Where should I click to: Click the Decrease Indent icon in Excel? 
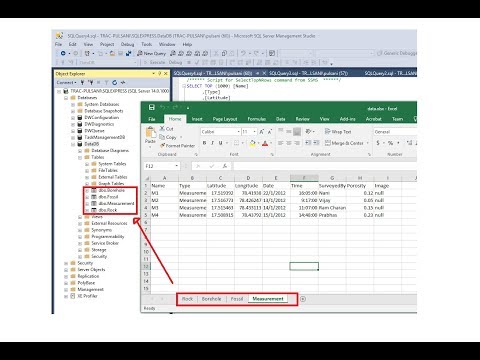(x=308, y=143)
